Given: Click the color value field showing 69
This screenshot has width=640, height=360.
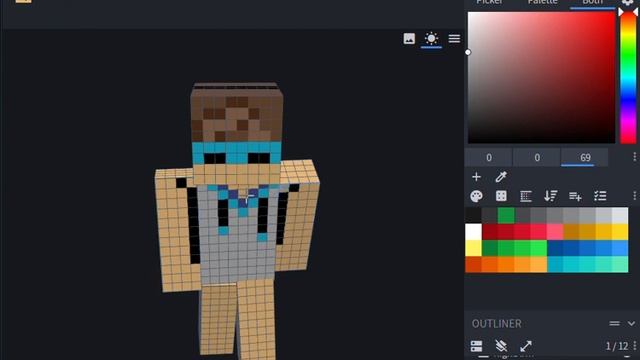Looking at the screenshot, I should (x=585, y=158).
